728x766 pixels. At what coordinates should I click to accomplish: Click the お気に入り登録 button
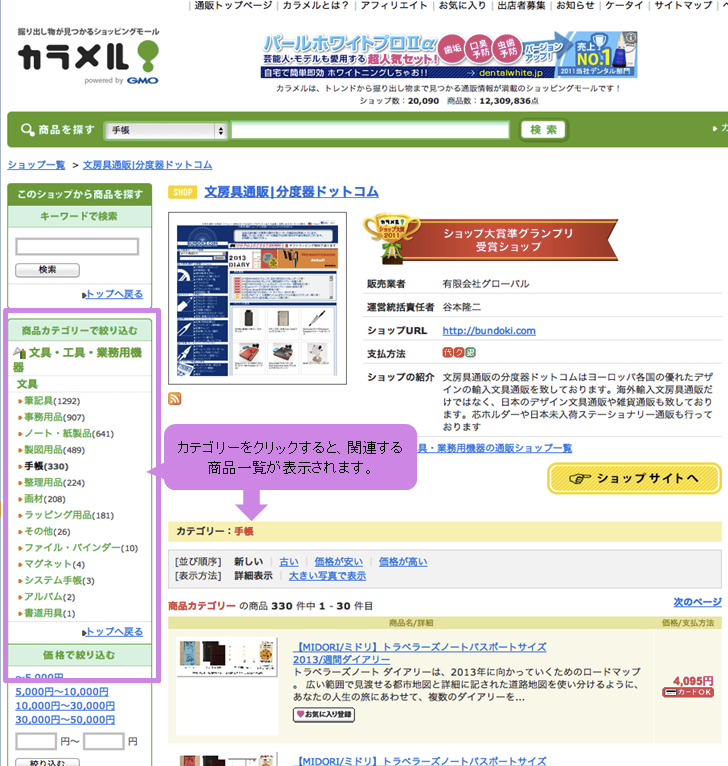(324, 714)
